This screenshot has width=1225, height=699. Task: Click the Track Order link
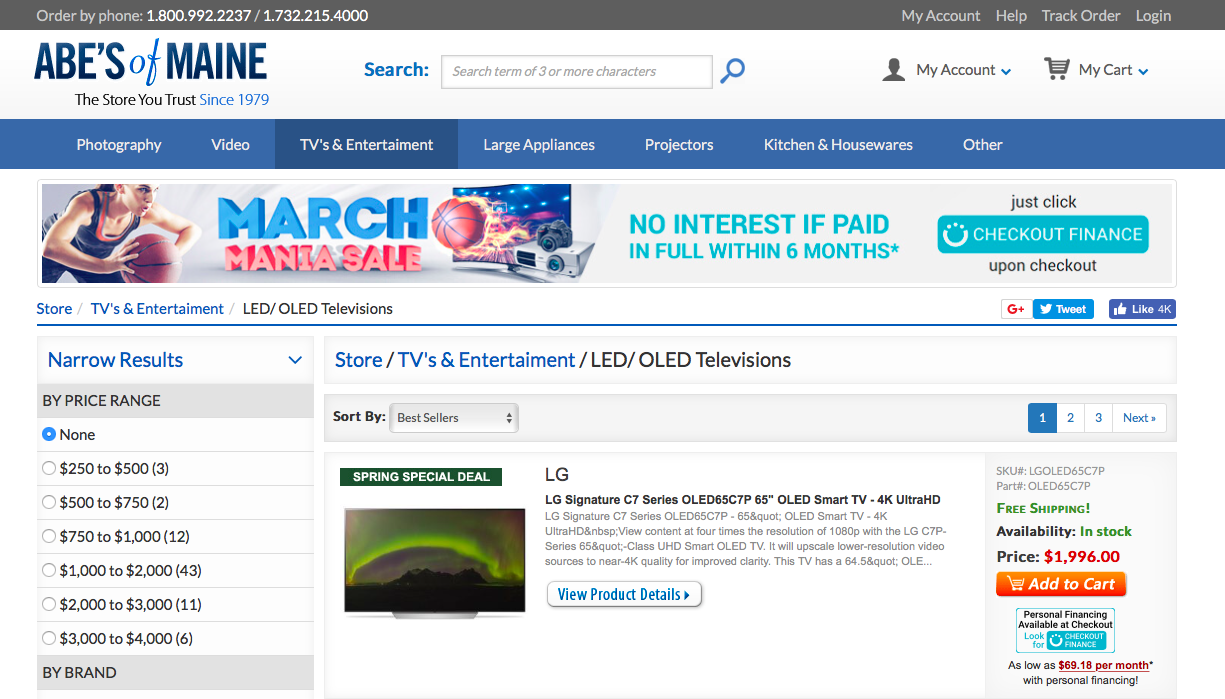coord(1081,16)
